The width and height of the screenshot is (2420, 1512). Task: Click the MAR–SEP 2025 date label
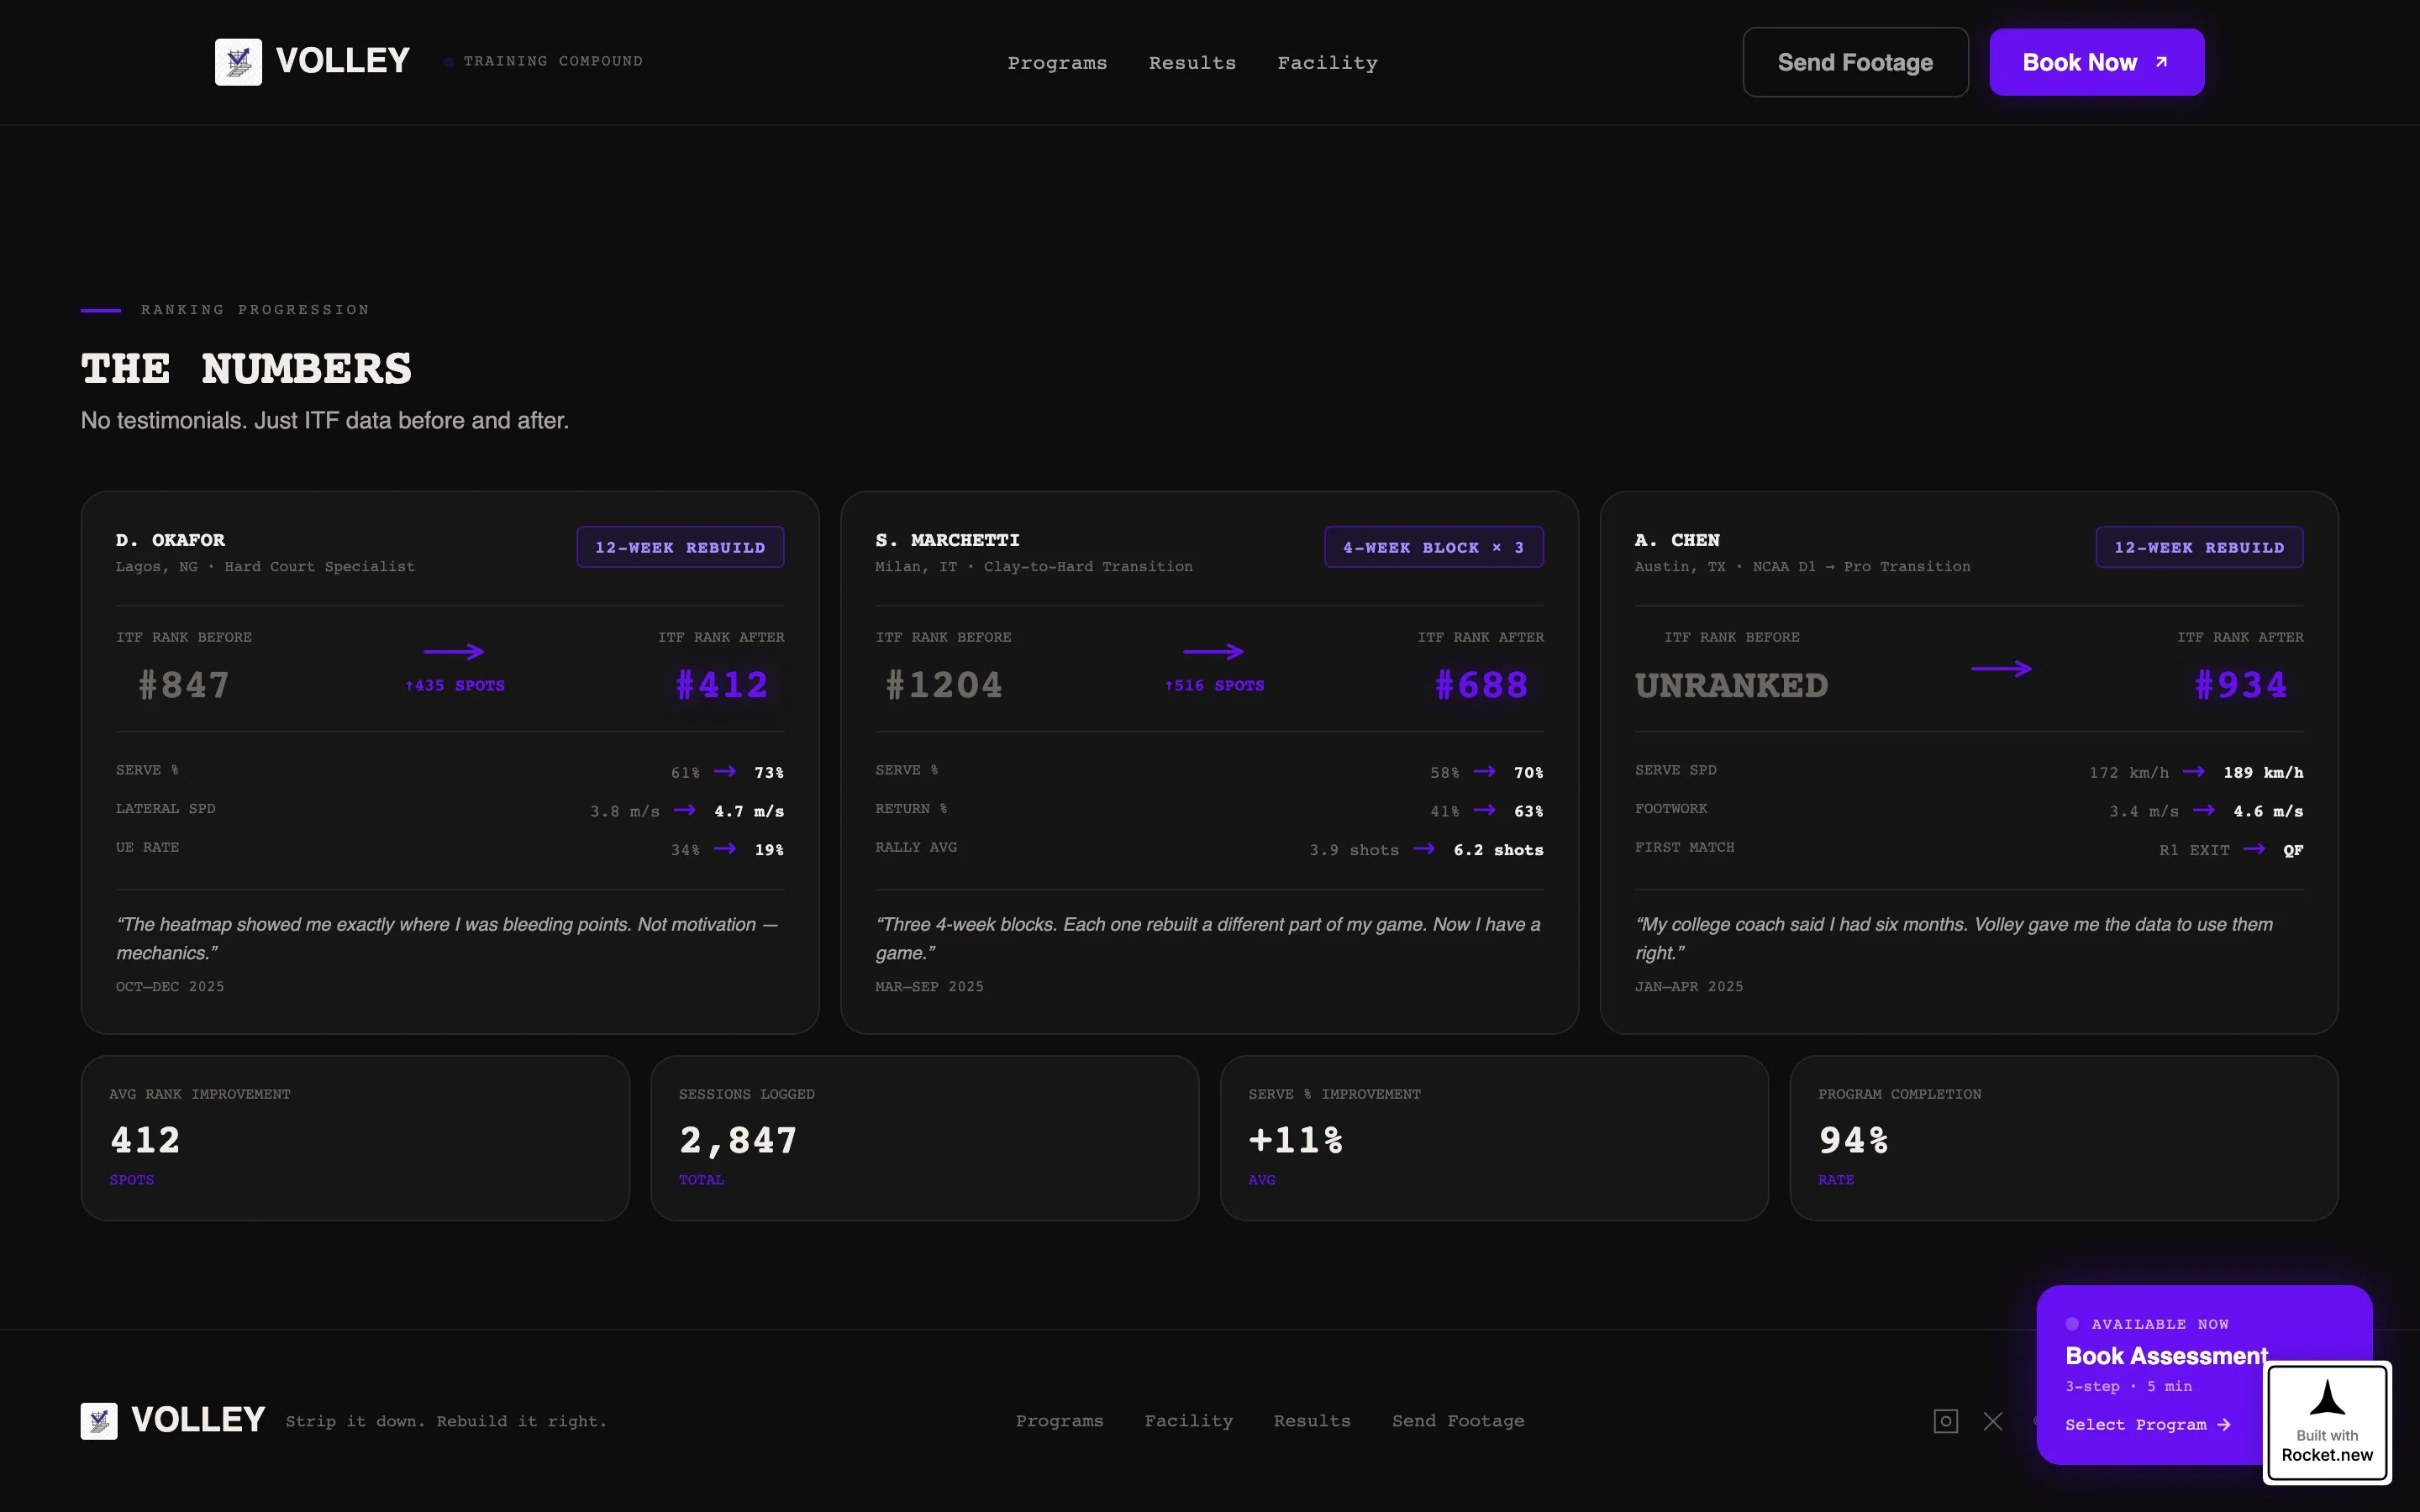point(929,986)
